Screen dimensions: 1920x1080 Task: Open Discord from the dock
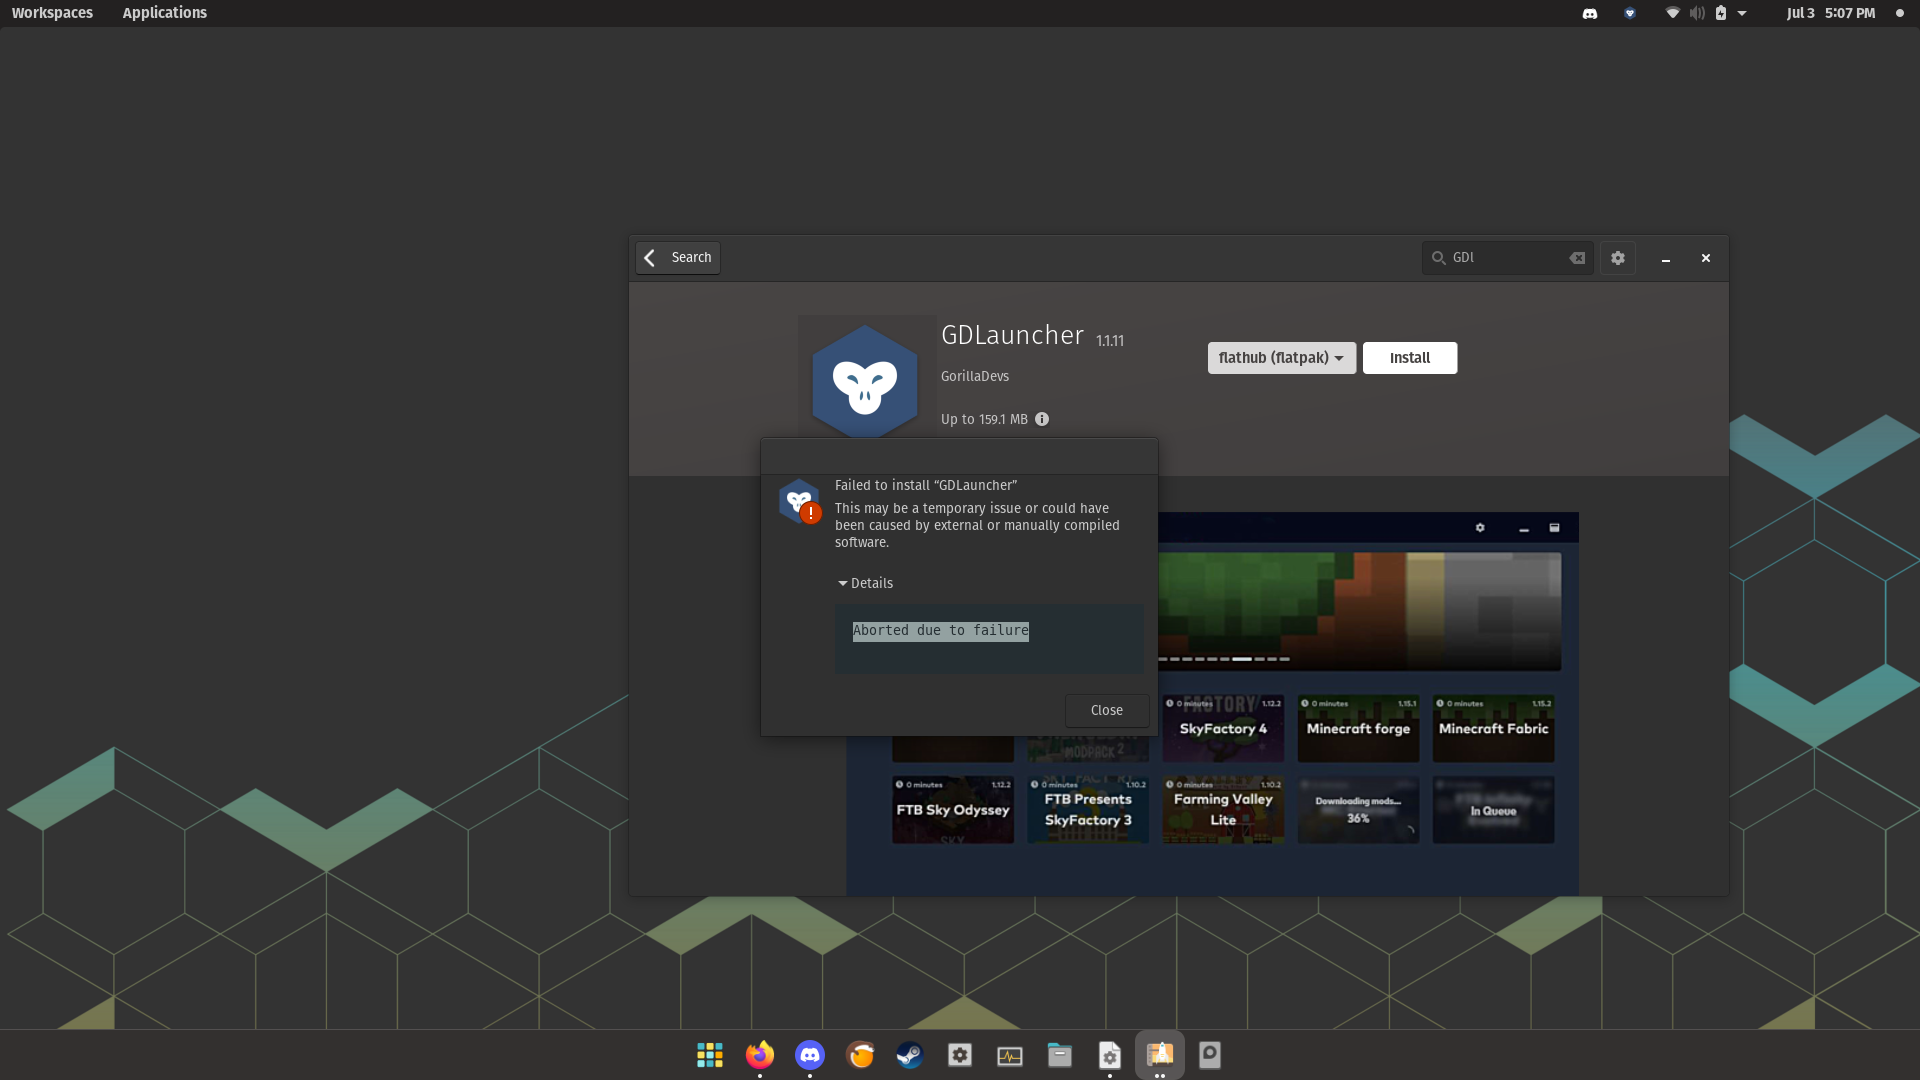pyautogui.click(x=809, y=1055)
